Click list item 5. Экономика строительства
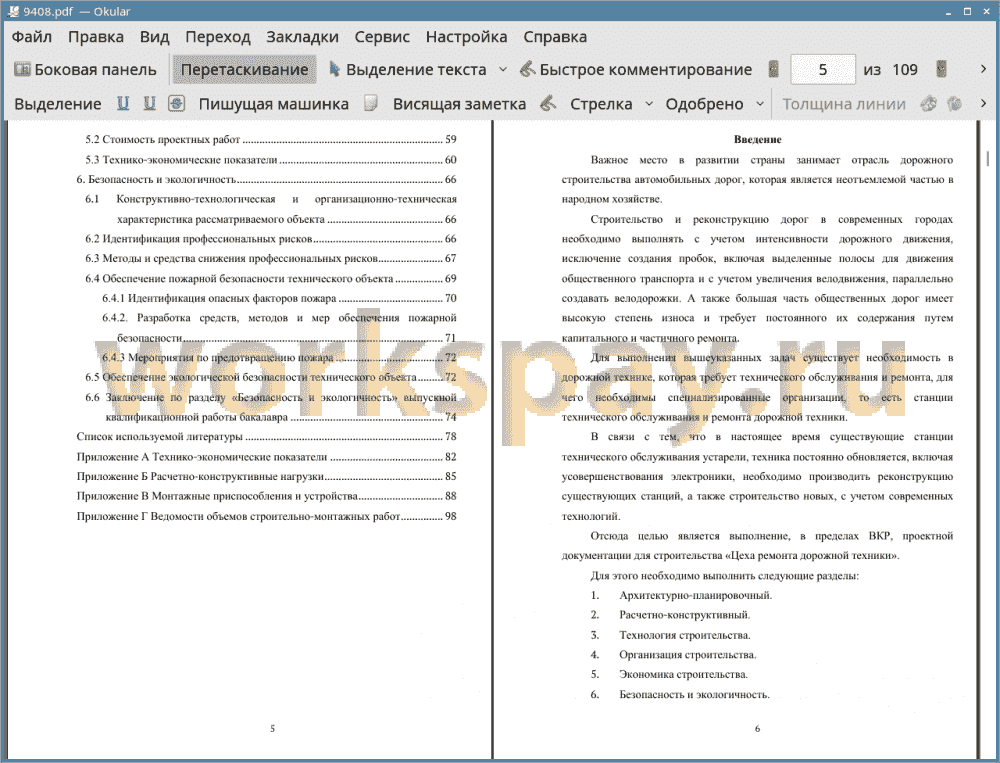1000x763 pixels. point(669,674)
